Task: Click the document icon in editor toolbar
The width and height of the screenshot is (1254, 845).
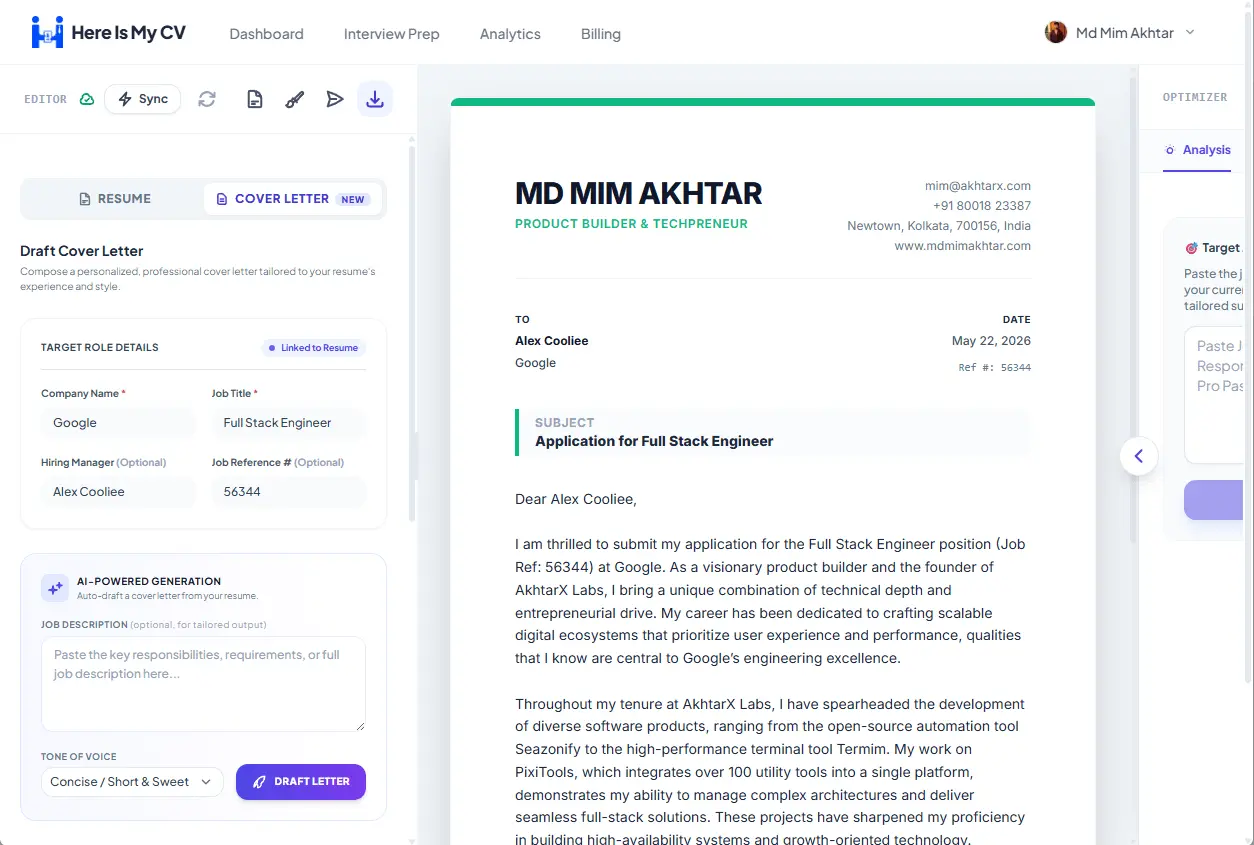Action: (x=255, y=99)
